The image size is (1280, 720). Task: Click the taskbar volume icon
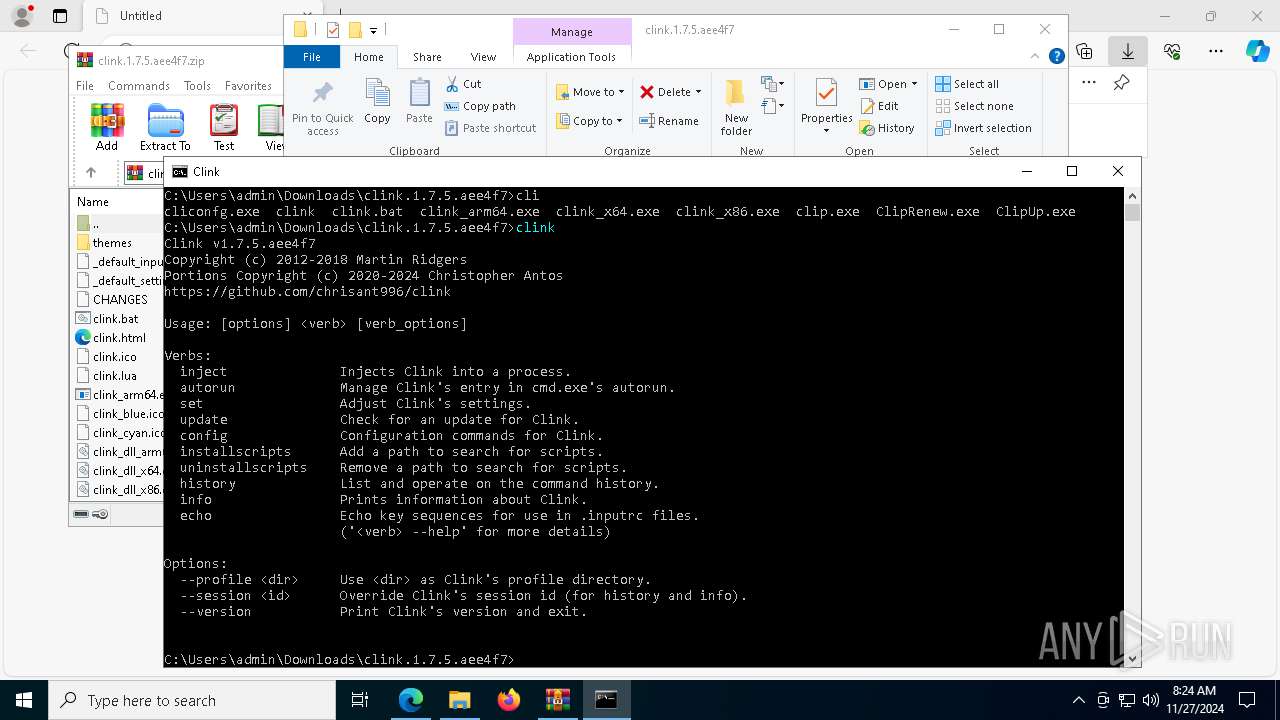(x=1150, y=700)
